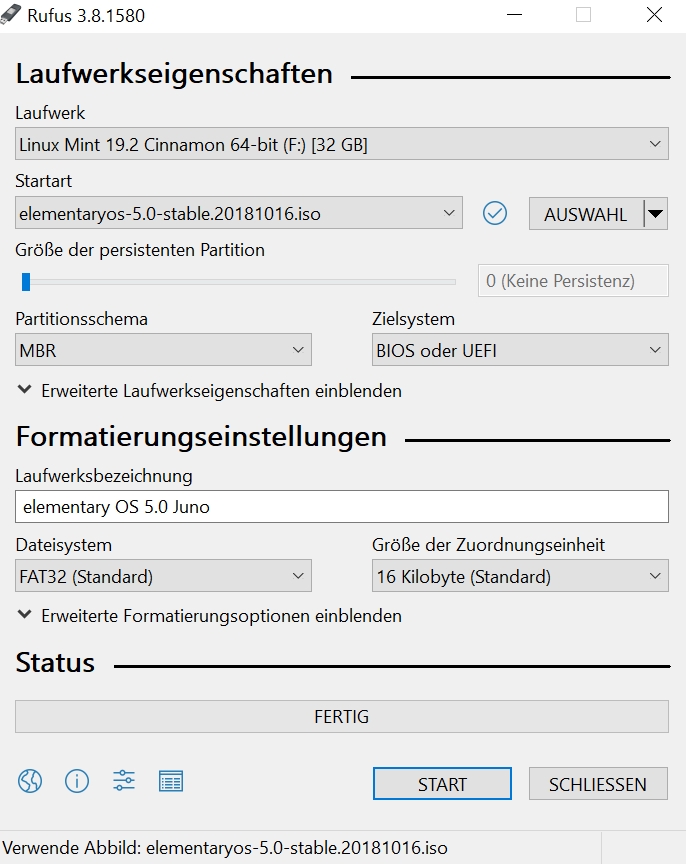Image resolution: width=686 pixels, height=864 pixels.
Task: Click the START button
Action: click(442, 784)
